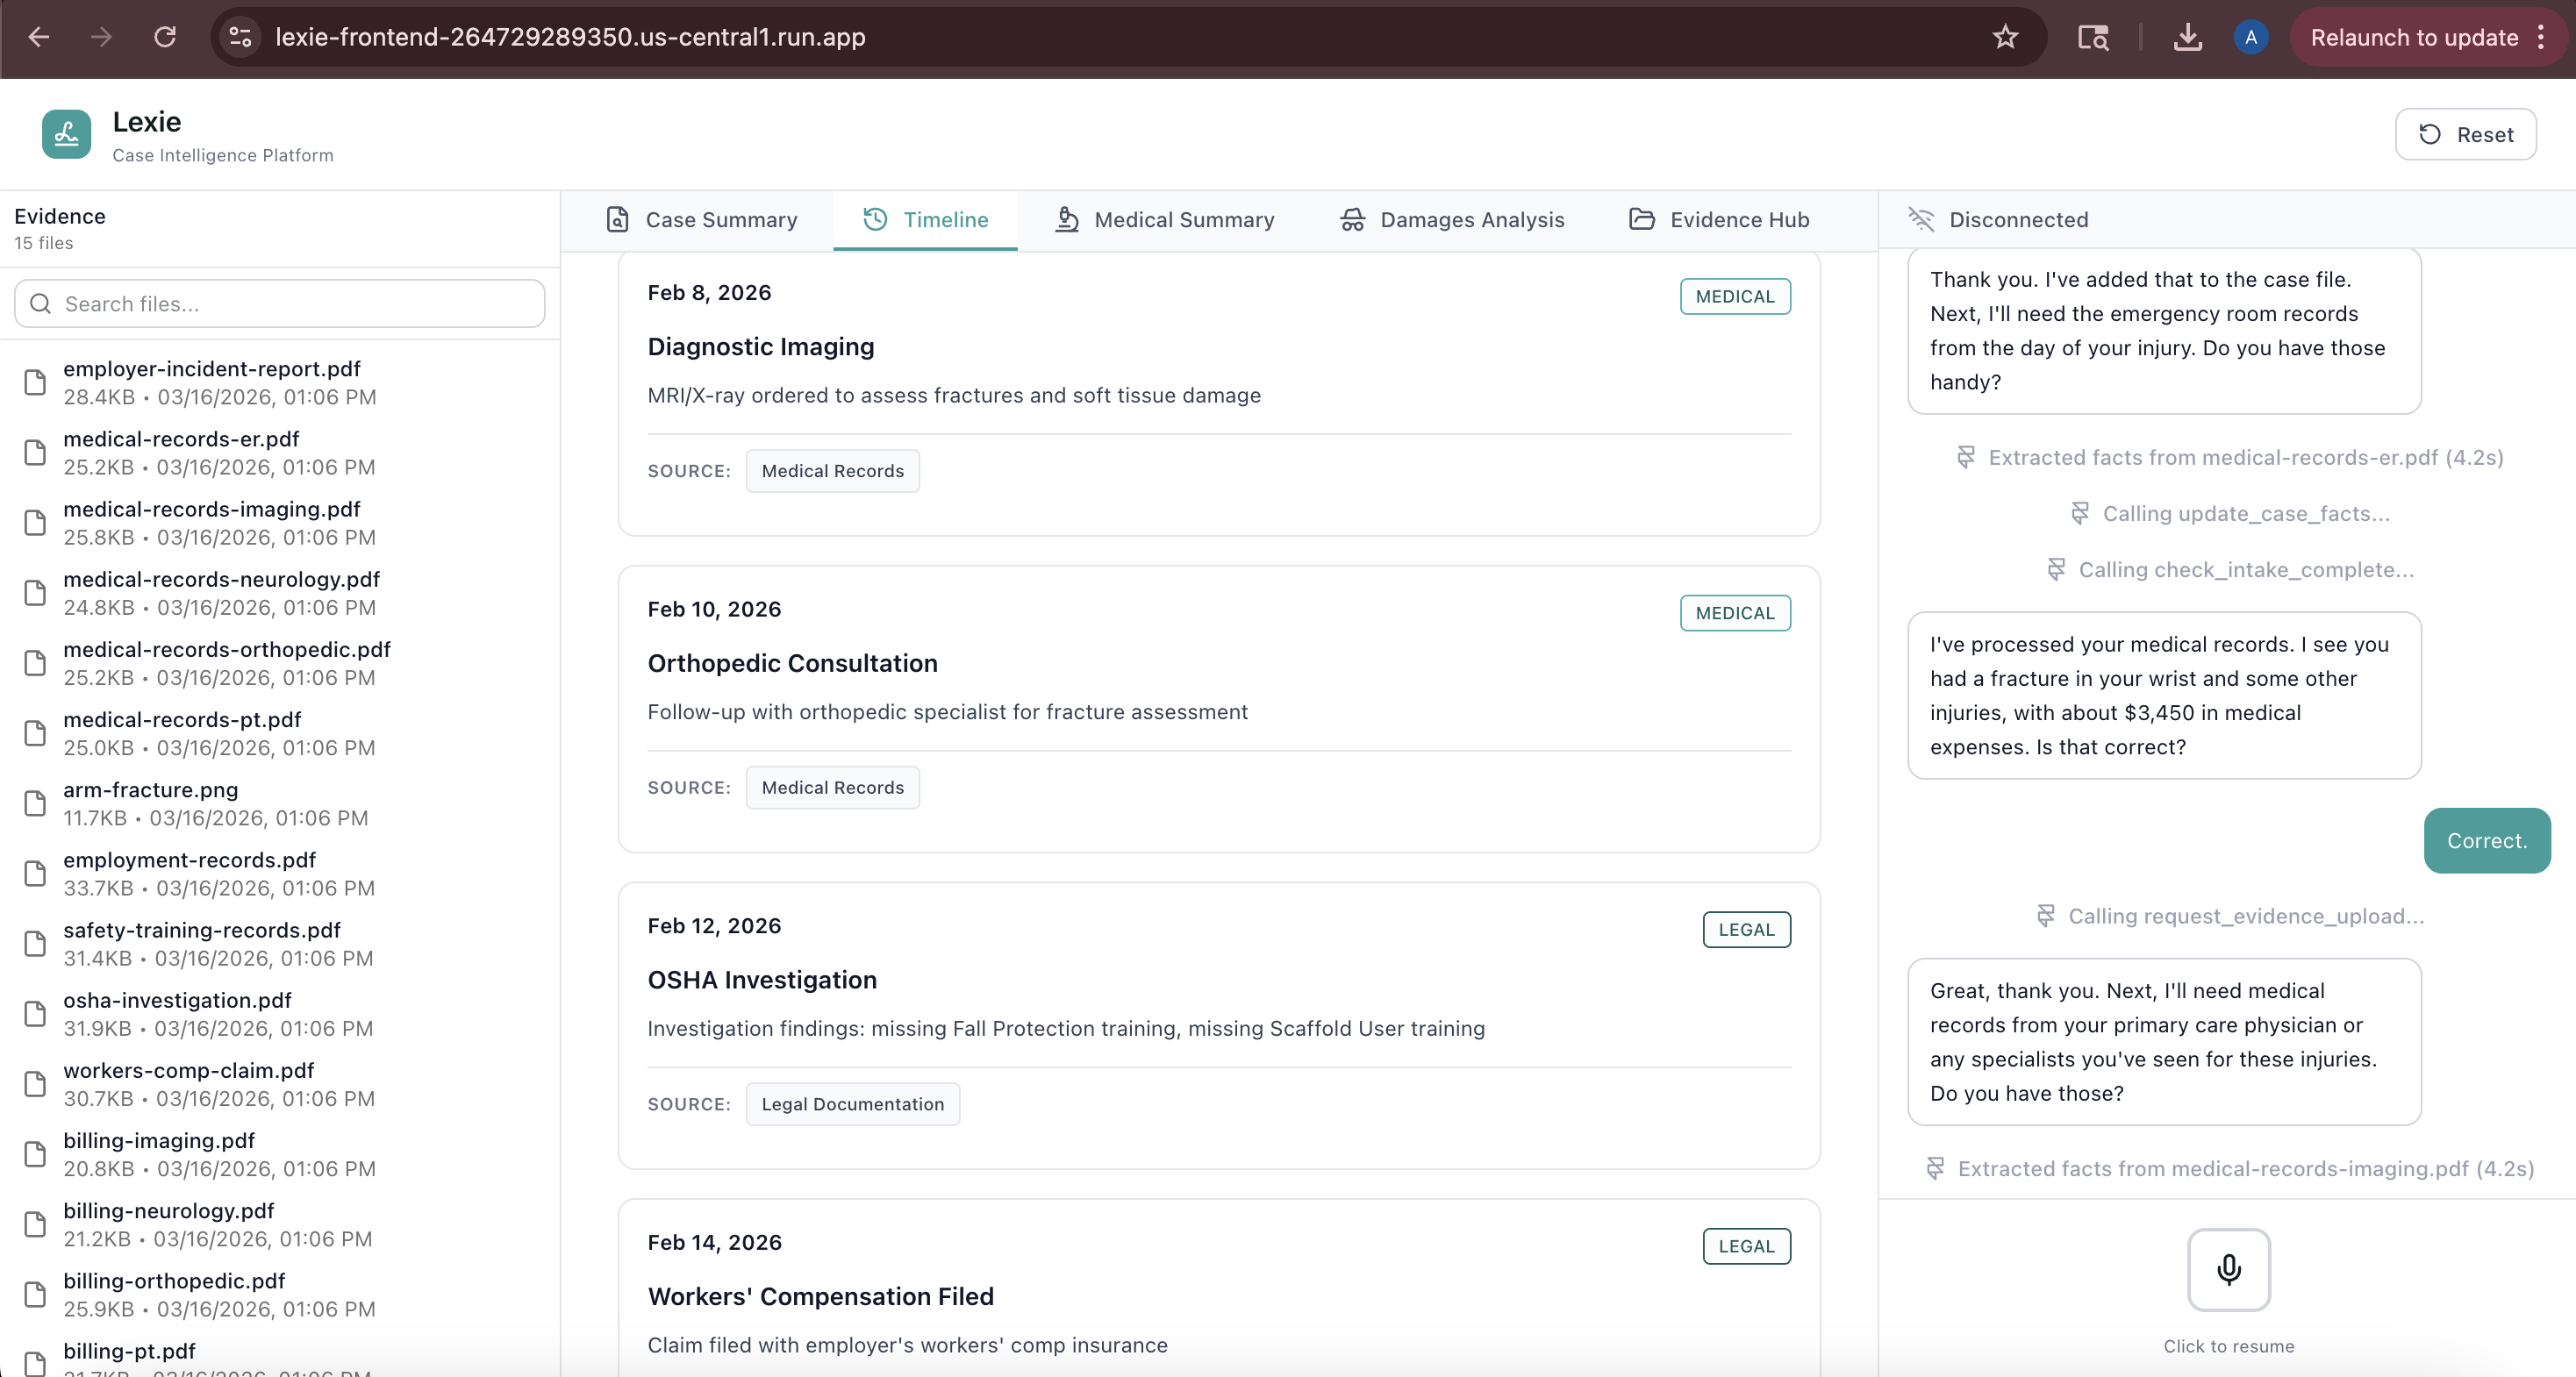
Task: Click the Disconnected wifi status icon
Action: [1921, 219]
